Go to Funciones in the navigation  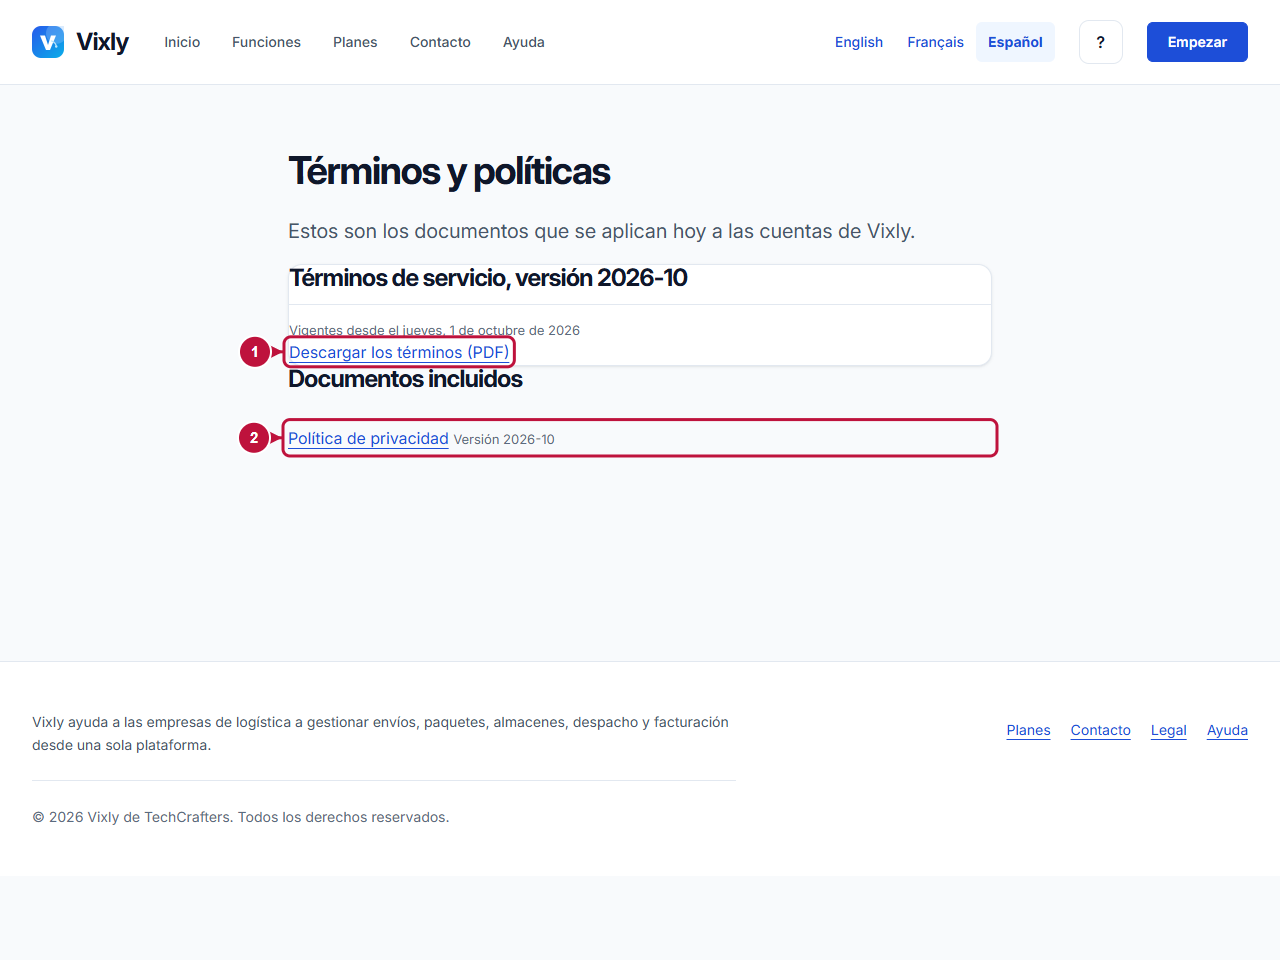(x=266, y=42)
